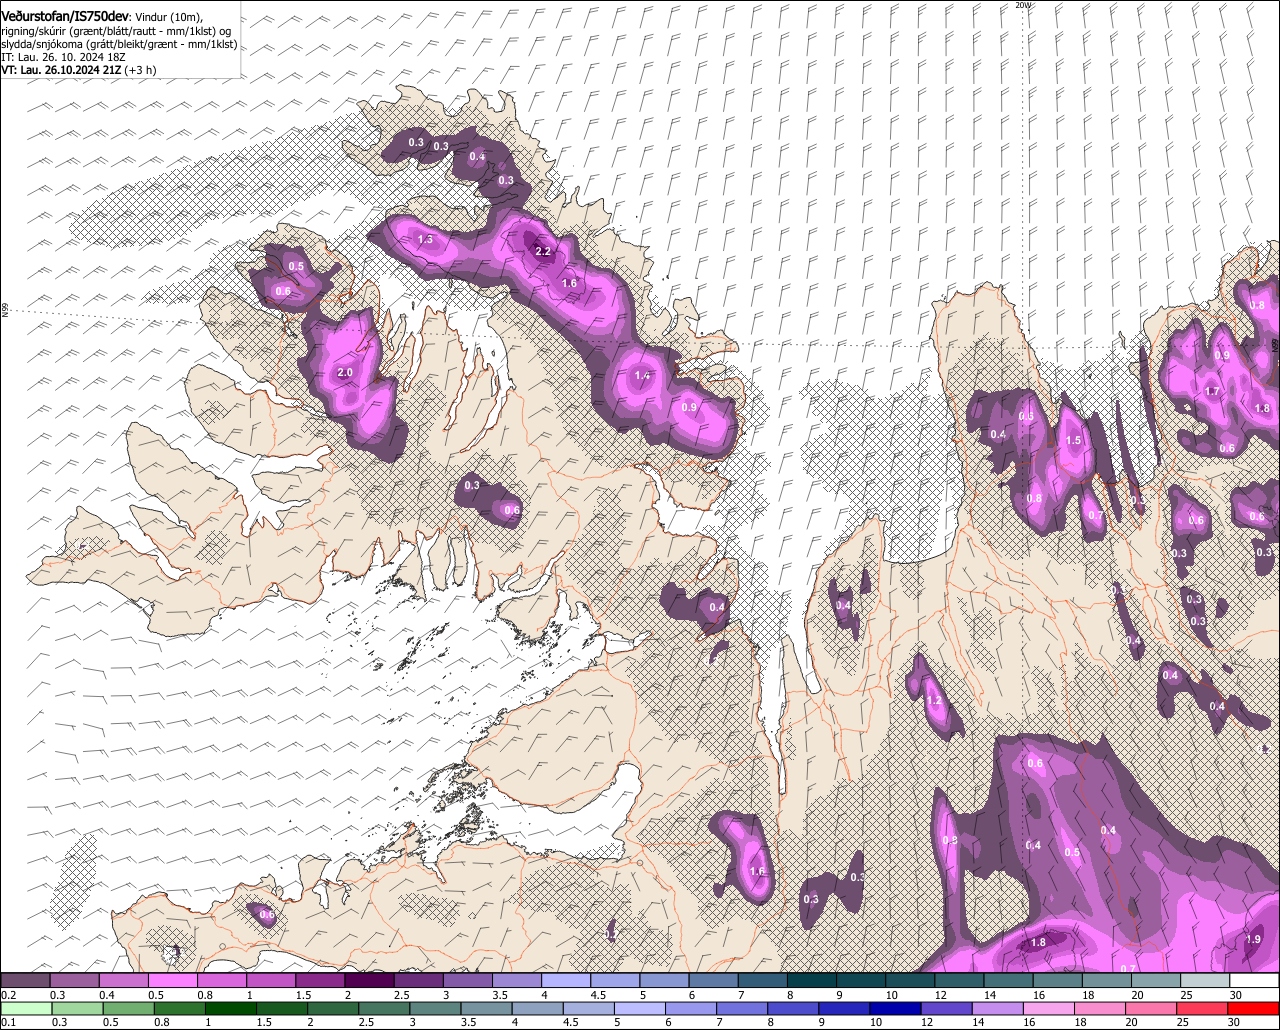Pick the pale green 0.1 swatch in the lower legend
Image resolution: width=1280 pixels, height=1030 pixels.
pyautogui.click(x=25, y=1008)
